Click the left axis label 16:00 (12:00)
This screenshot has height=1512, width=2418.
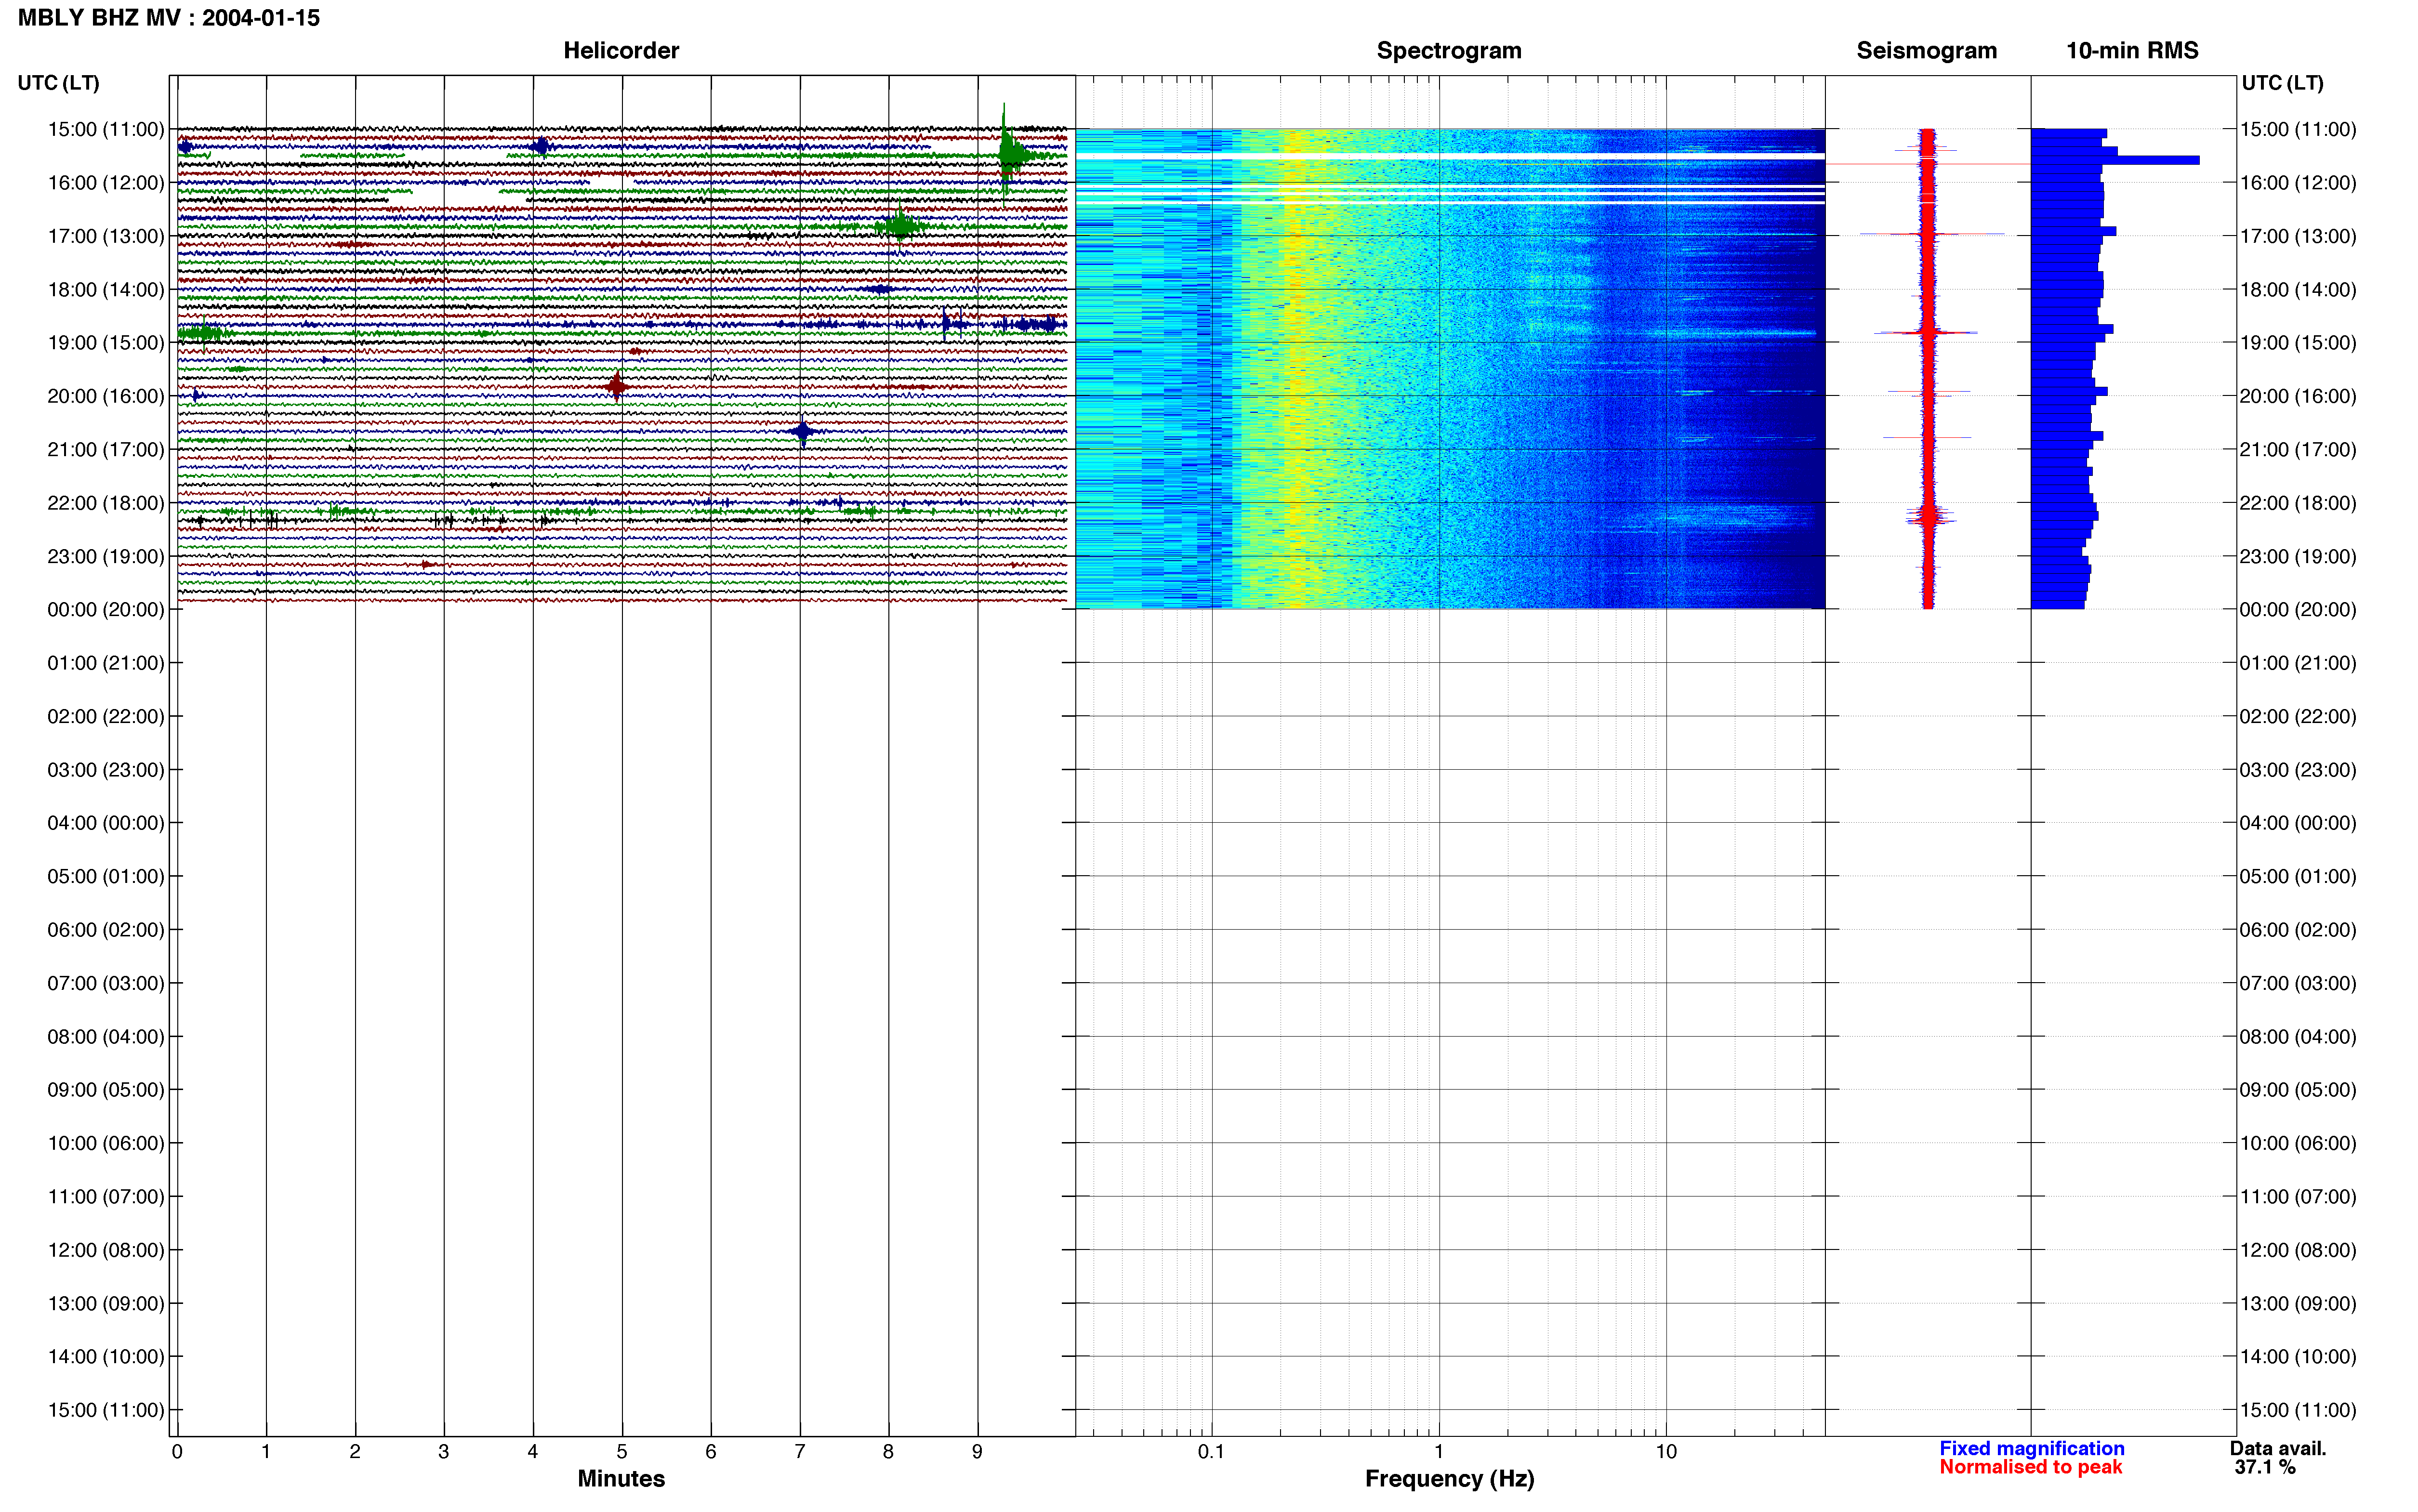click(106, 183)
